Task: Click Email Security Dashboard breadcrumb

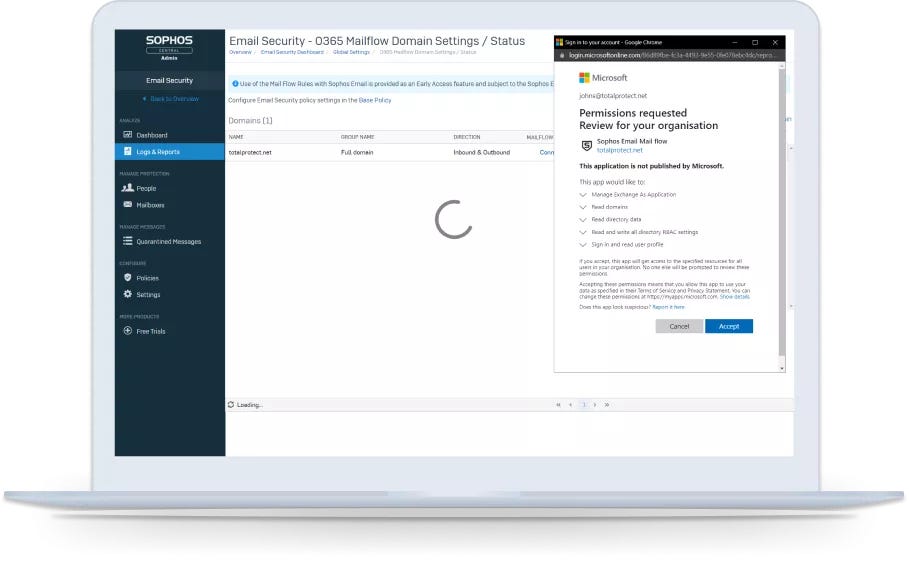Action: click(x=292, y=52)
